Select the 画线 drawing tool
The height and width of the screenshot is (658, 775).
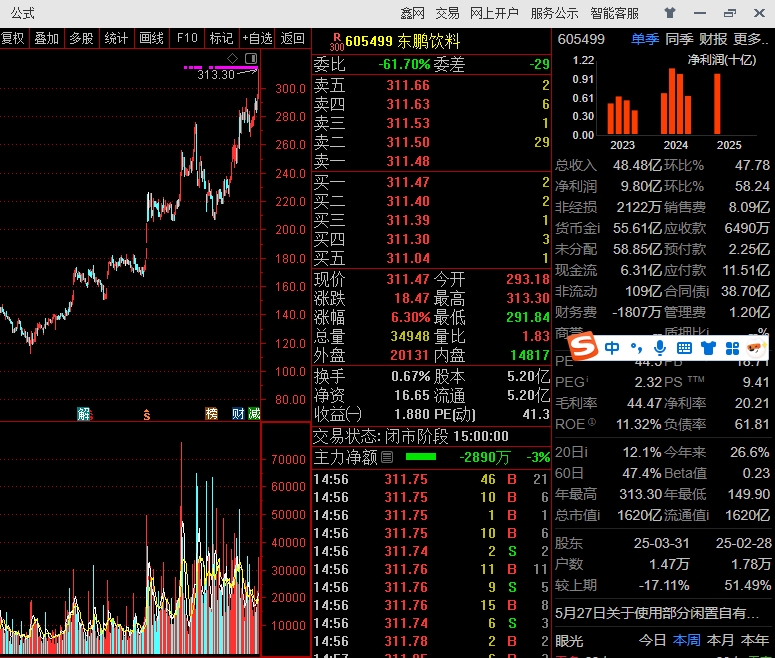(x=152, y=38)
